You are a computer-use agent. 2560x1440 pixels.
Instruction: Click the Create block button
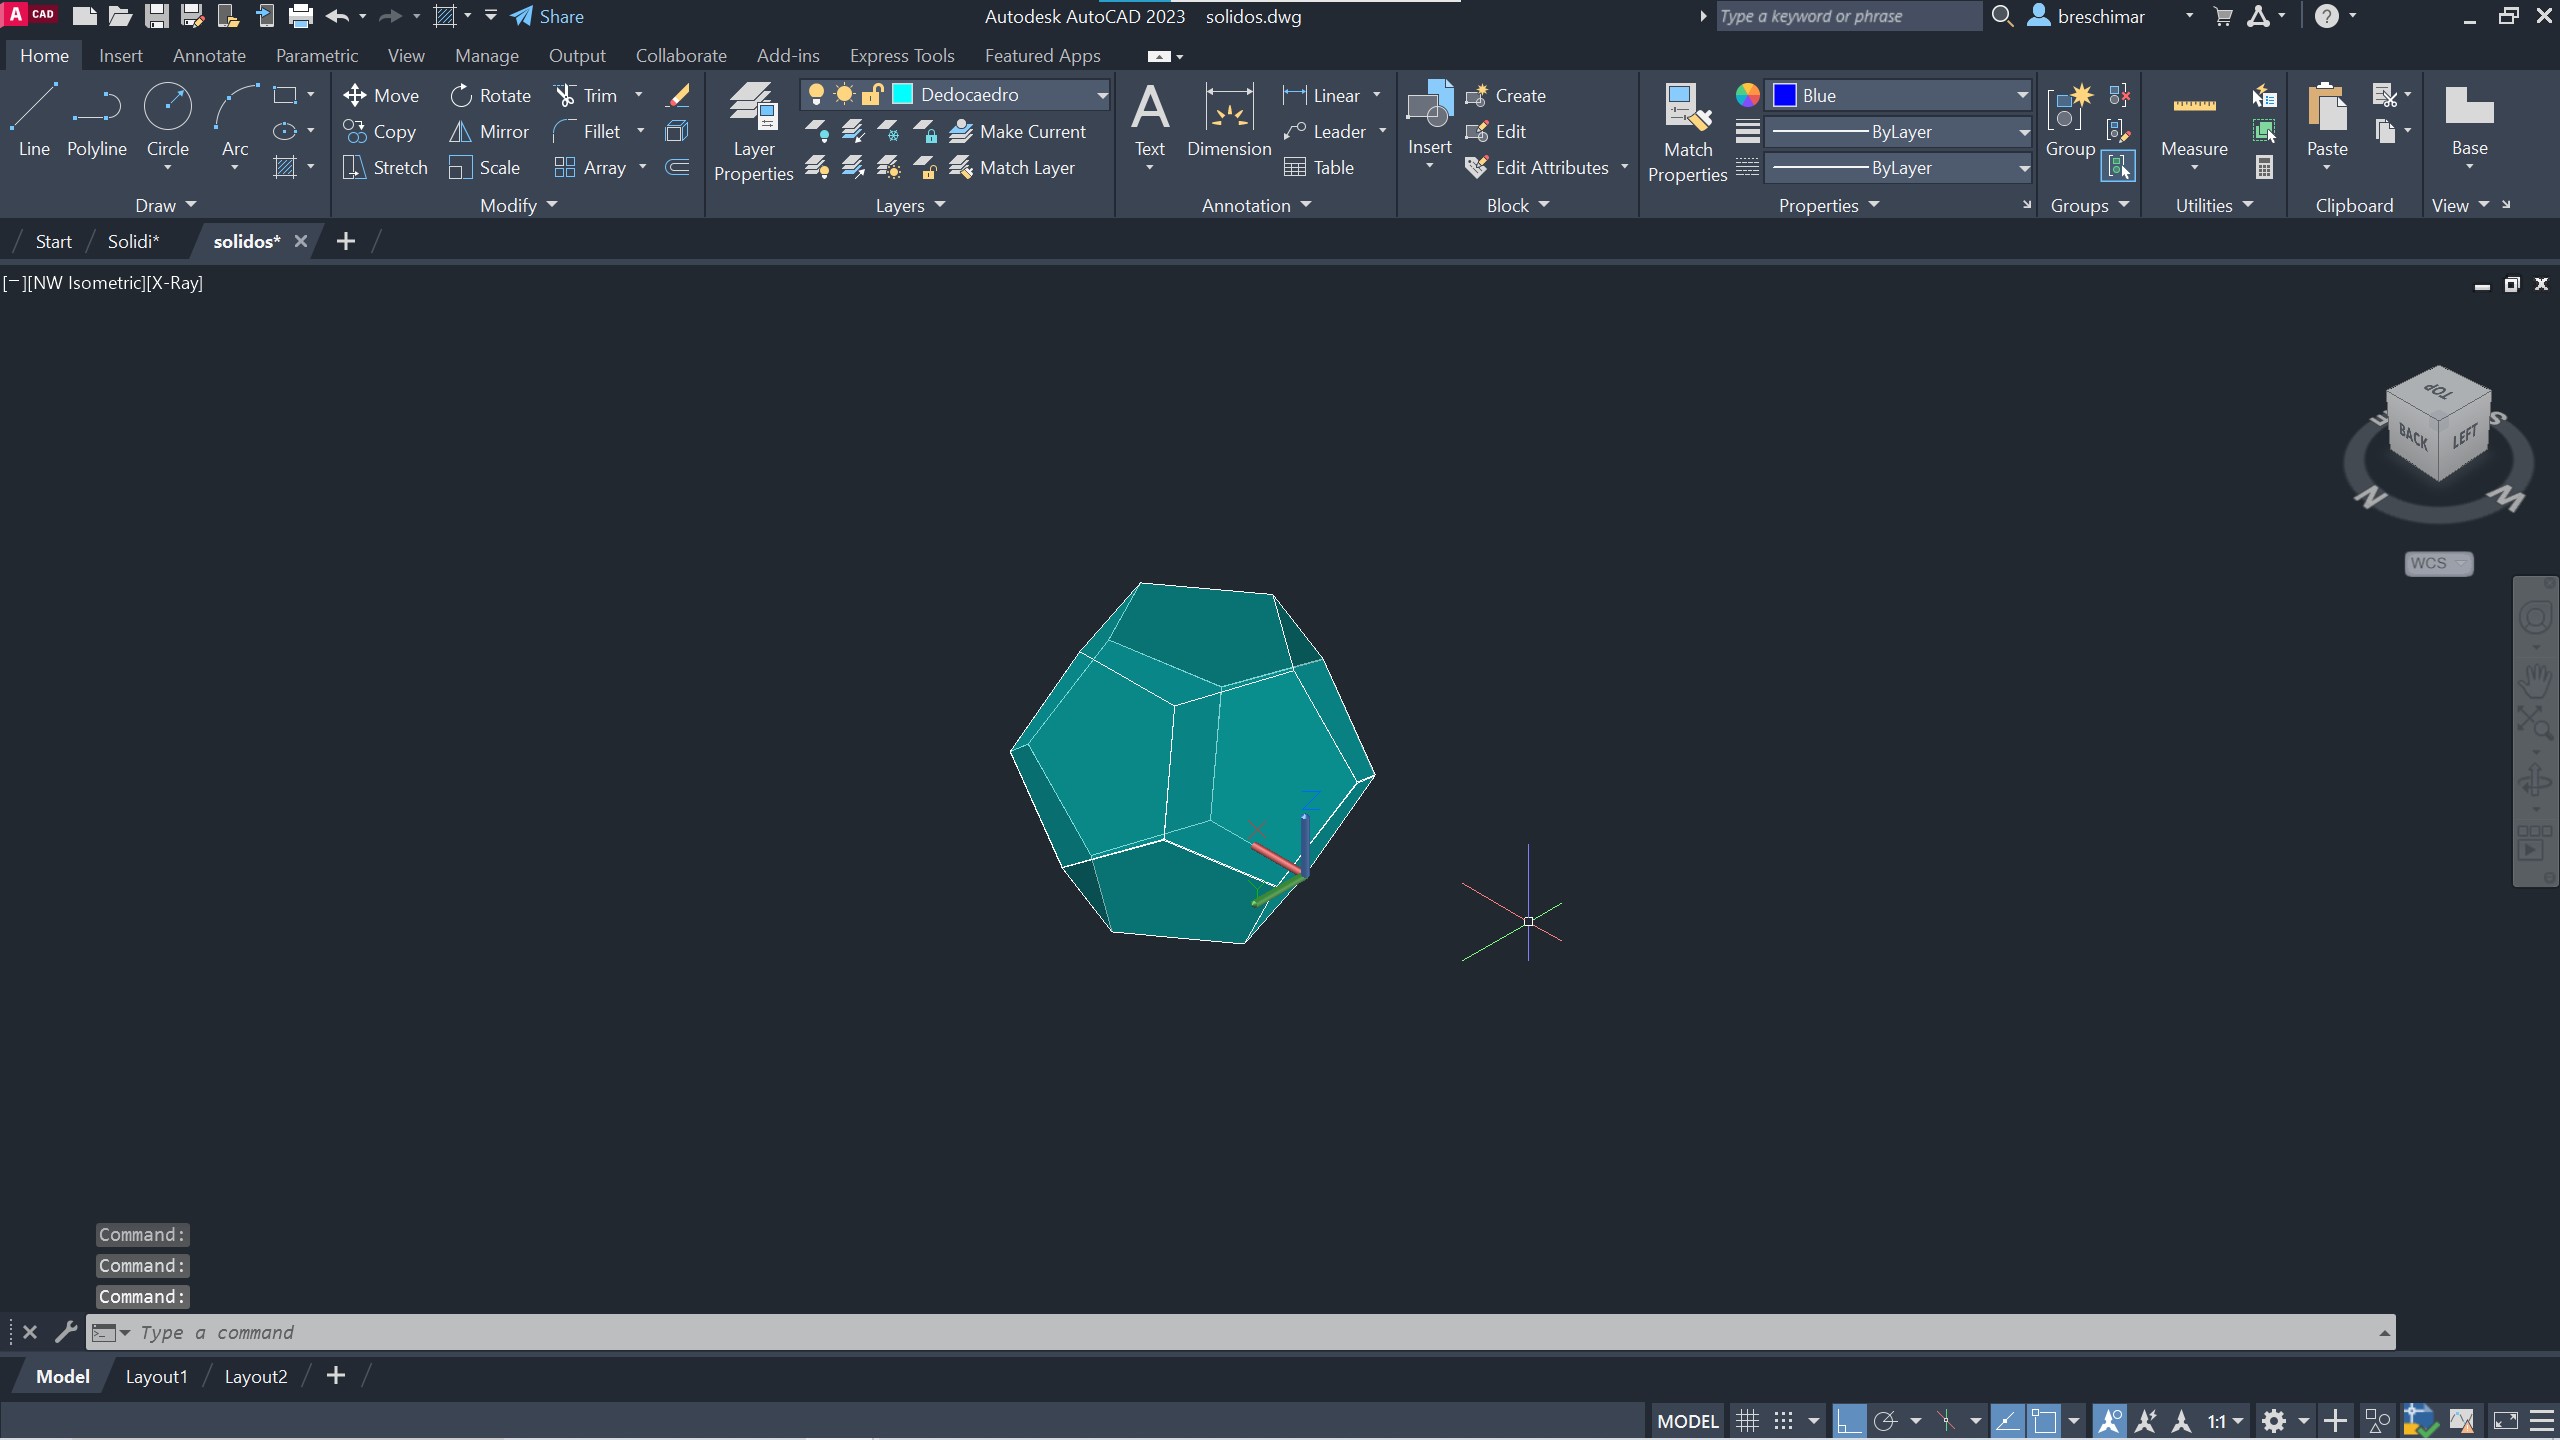(x=1505, y=95)
